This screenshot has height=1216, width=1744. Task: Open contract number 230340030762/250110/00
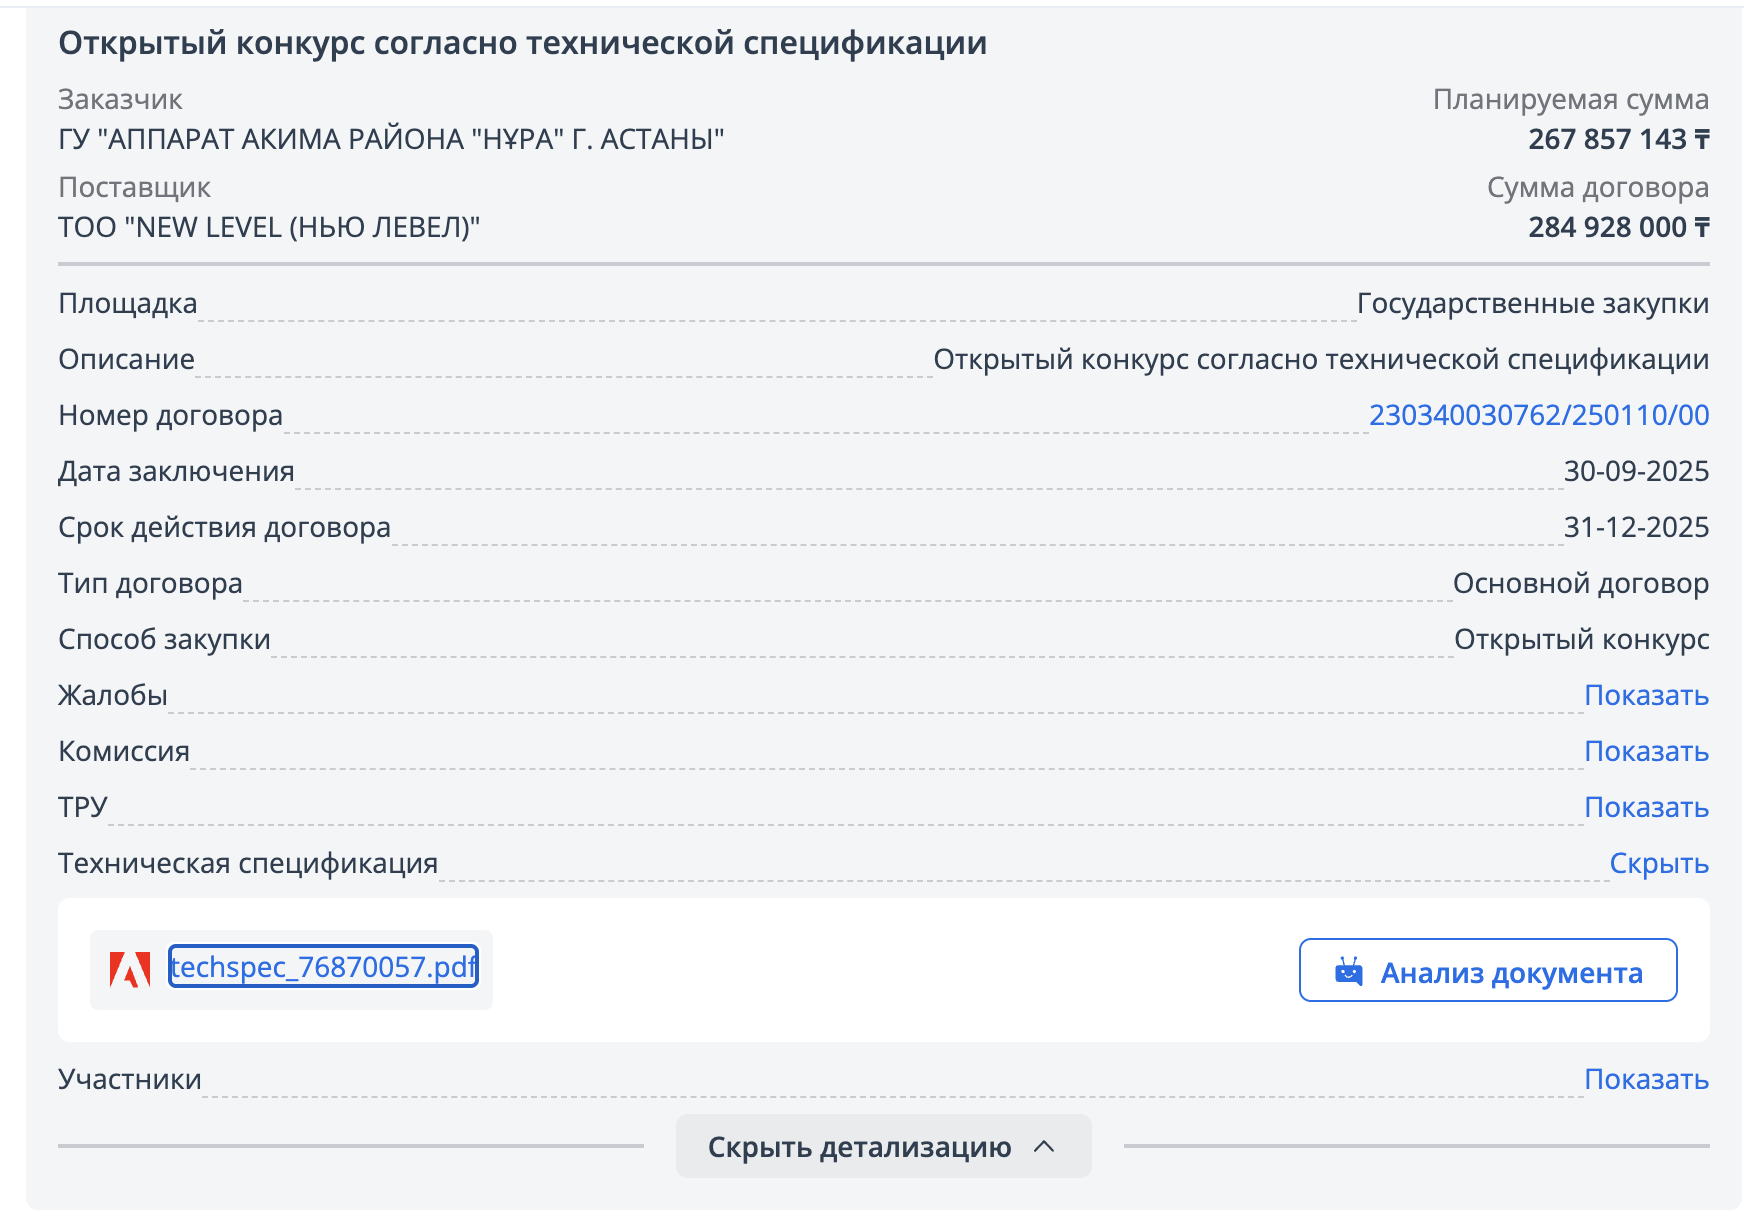click(x=1538, y=415)
